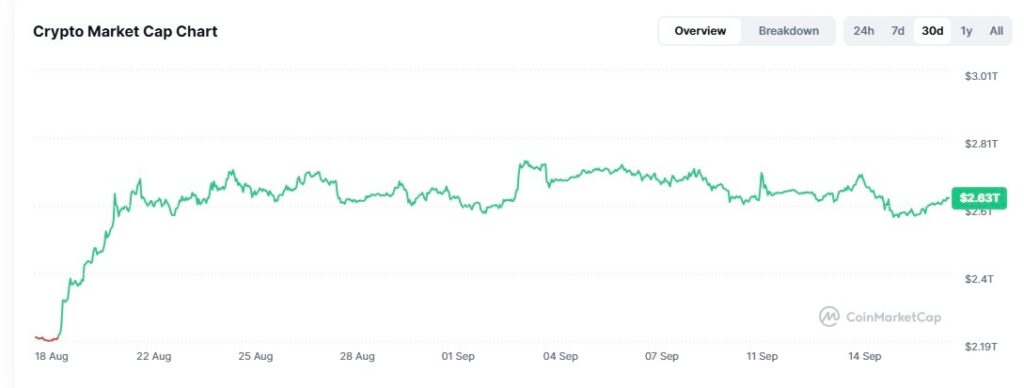Viewport: 1024px width, 388px height.
Task: Select the 24h time range
Action: (863, 31)
